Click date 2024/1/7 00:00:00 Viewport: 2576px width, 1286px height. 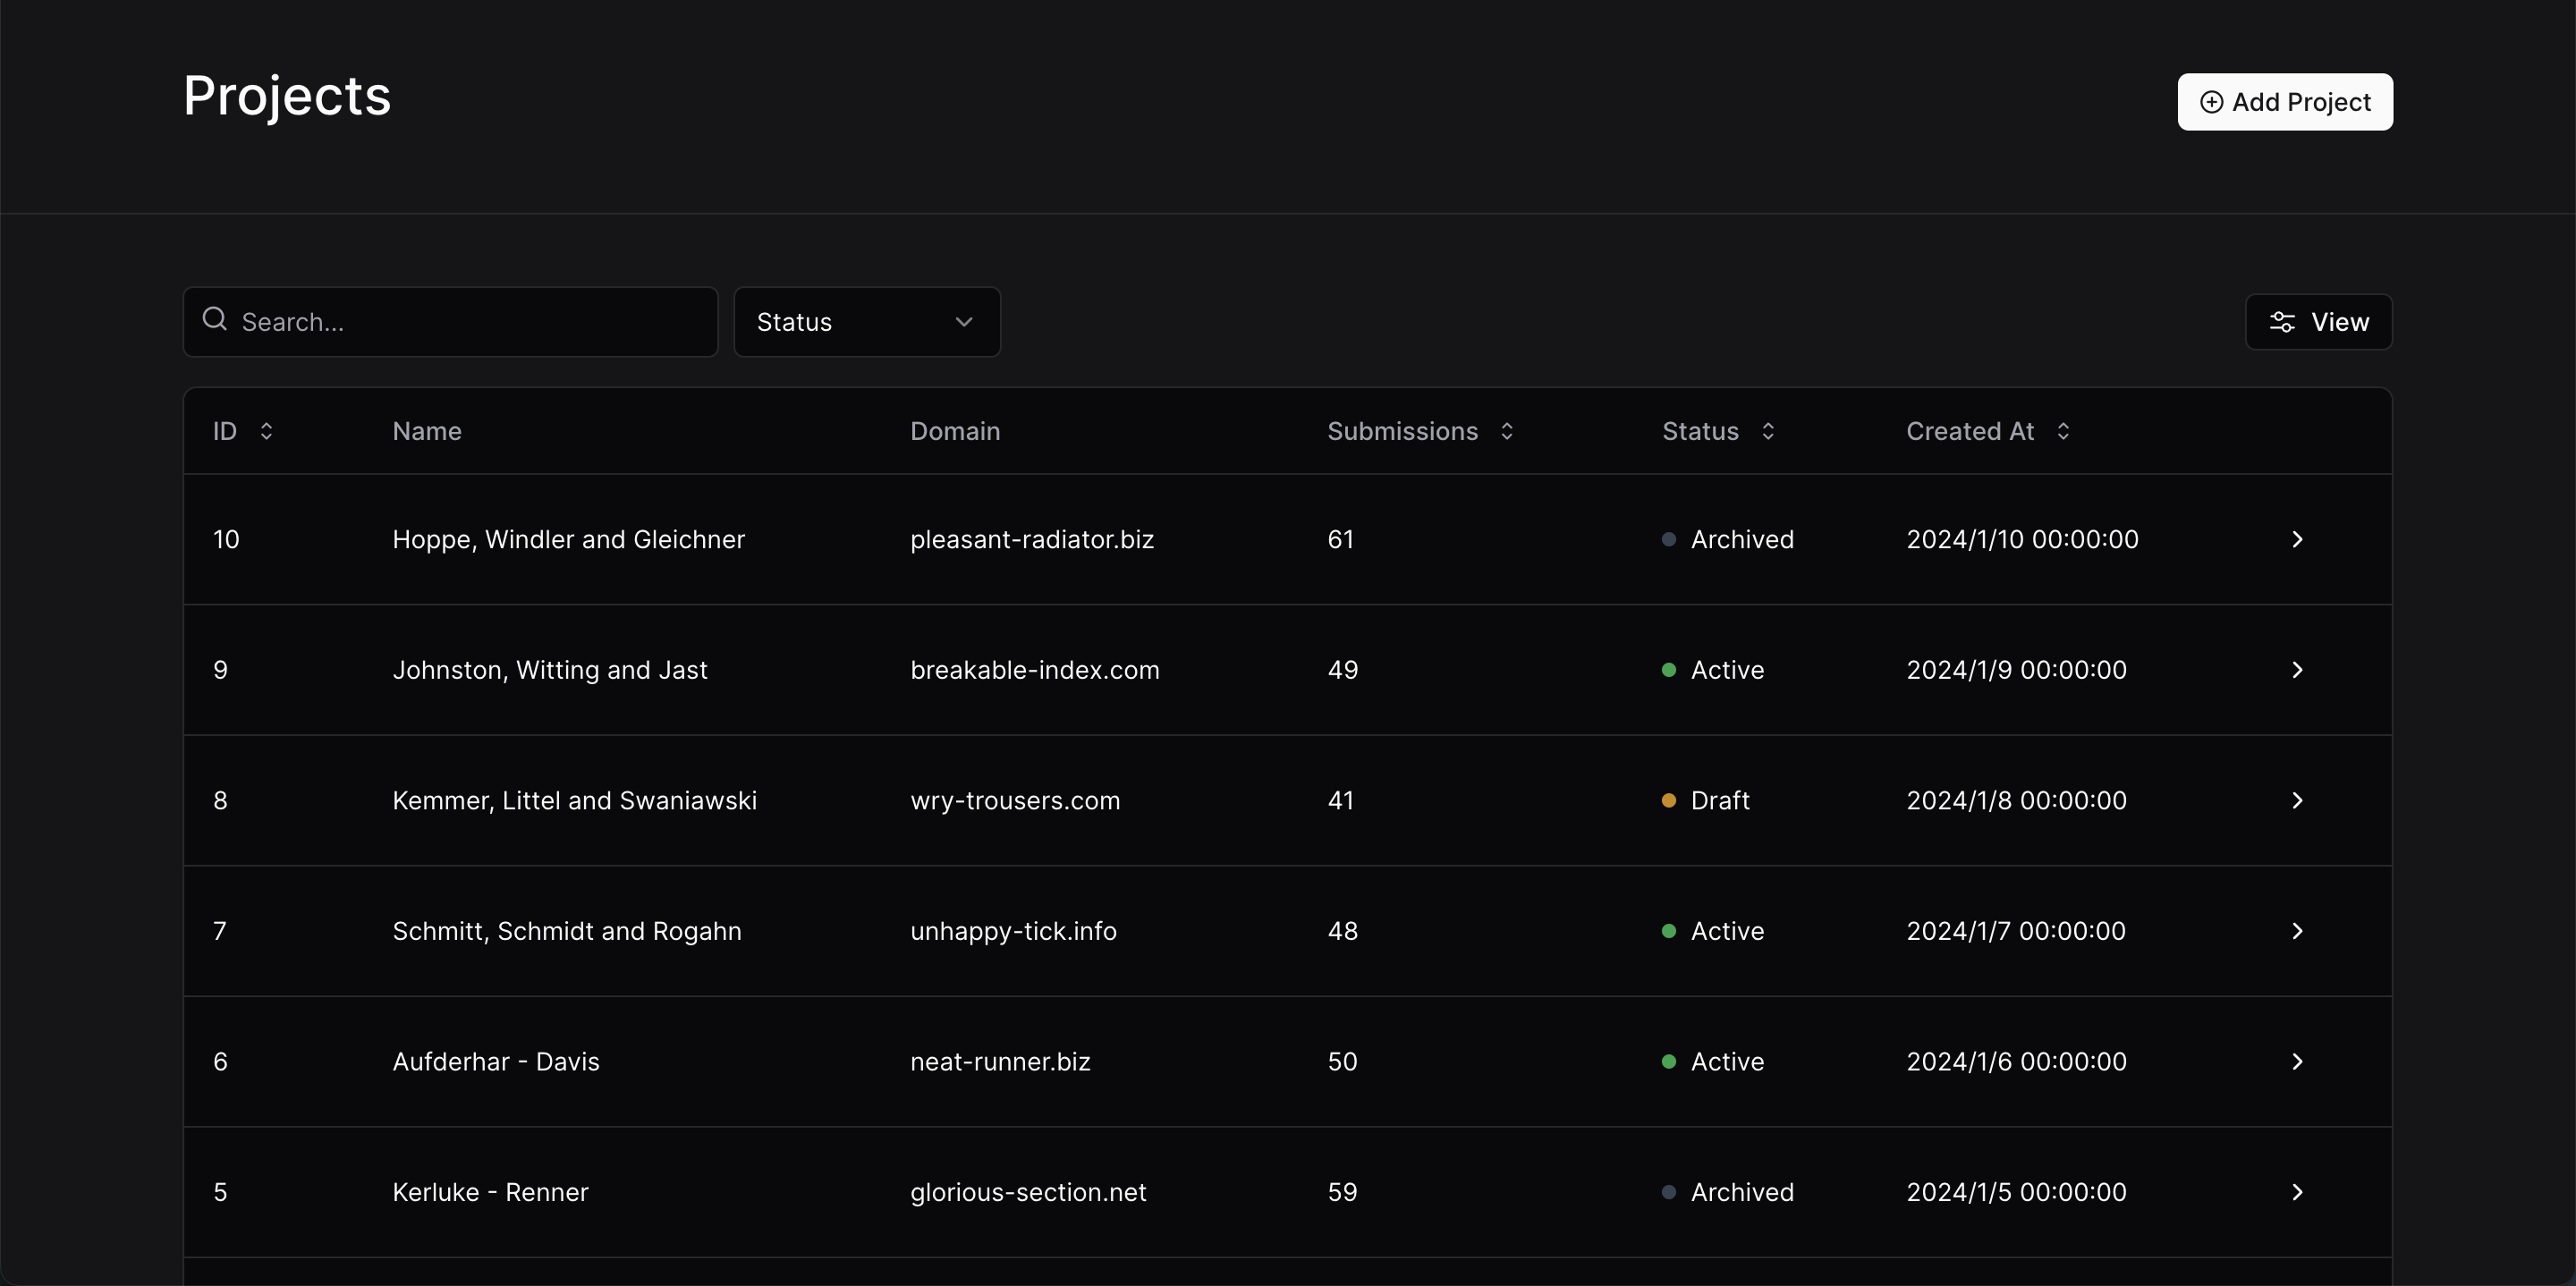point(2016,931)
